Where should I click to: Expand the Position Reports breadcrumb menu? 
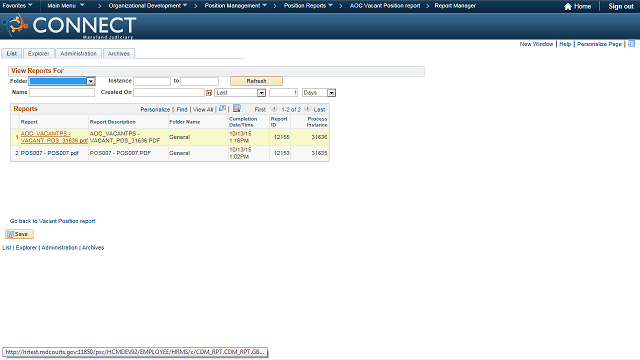pyautogui.click(x=308, y=6)
